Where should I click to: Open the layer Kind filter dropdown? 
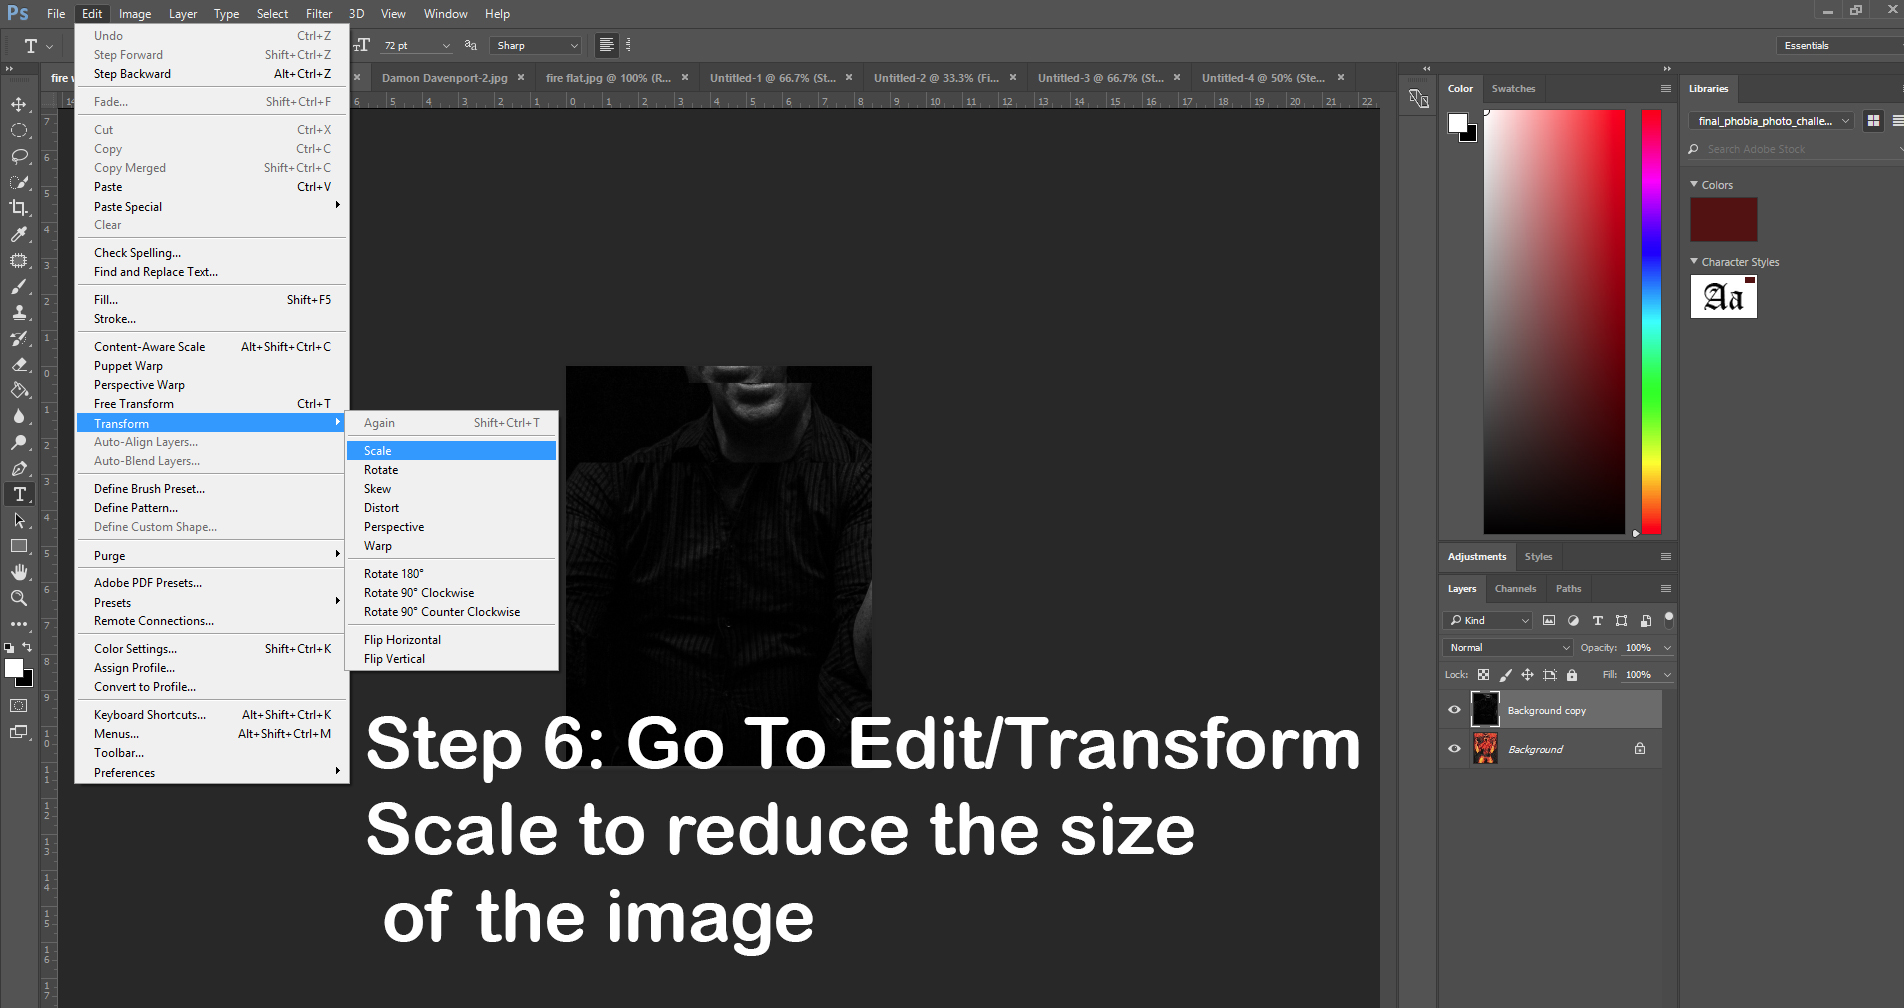[1487, 621]
